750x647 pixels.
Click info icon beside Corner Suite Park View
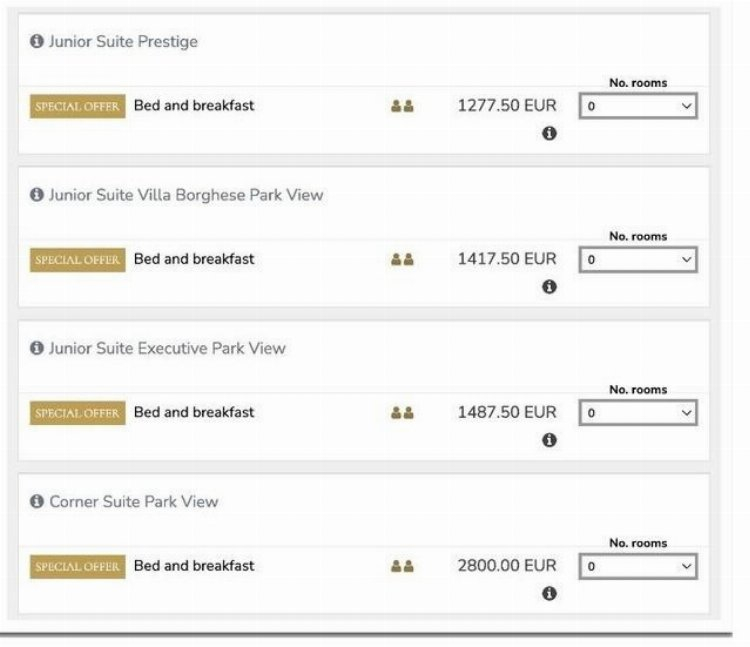point(37,501)
